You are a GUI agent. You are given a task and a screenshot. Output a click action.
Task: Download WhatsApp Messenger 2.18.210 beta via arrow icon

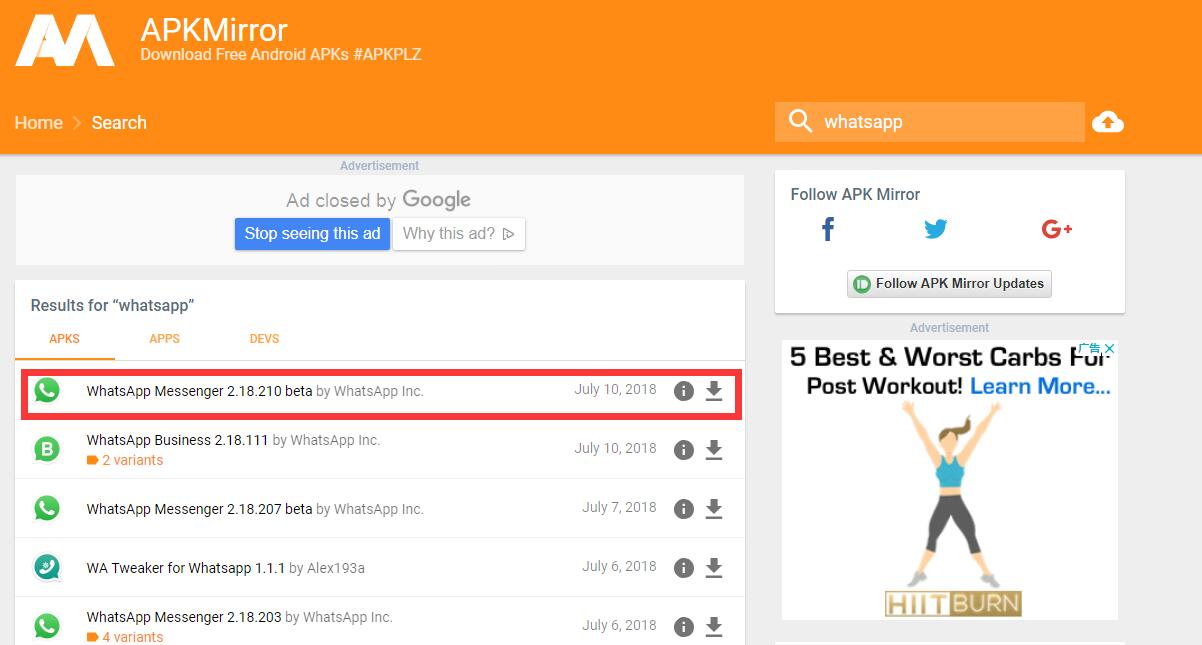coord(714,391)
